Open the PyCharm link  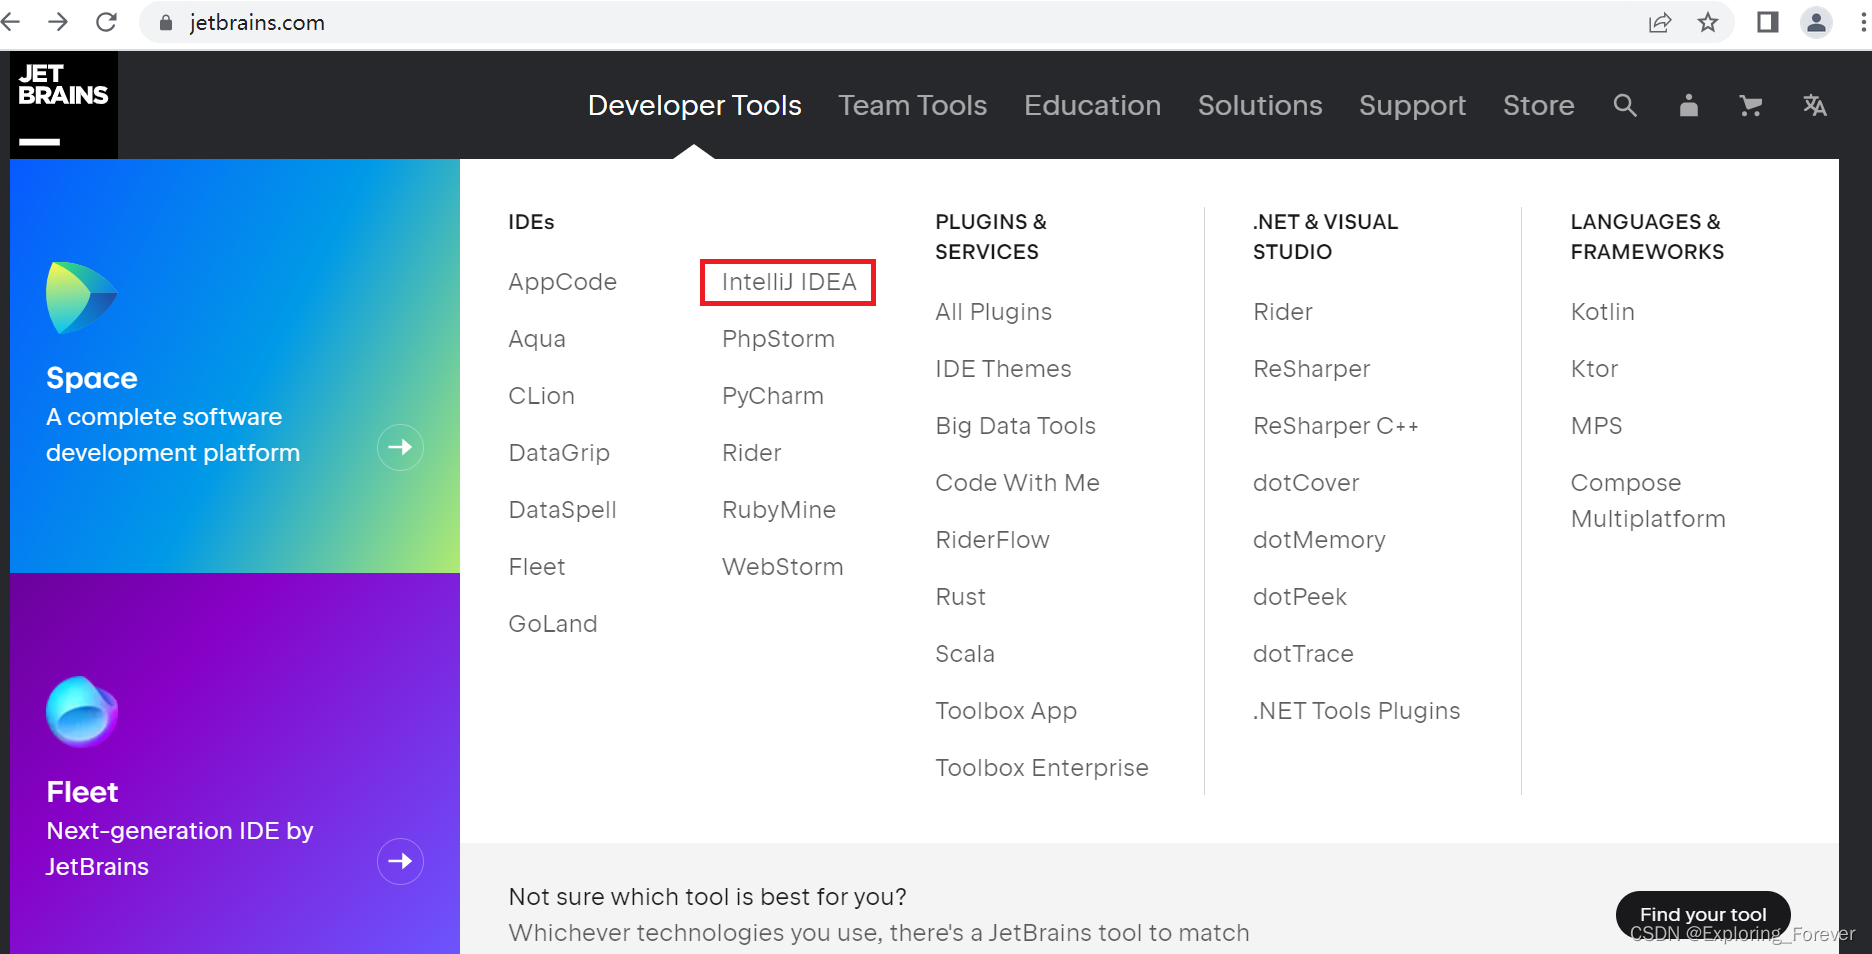(773, 396)
